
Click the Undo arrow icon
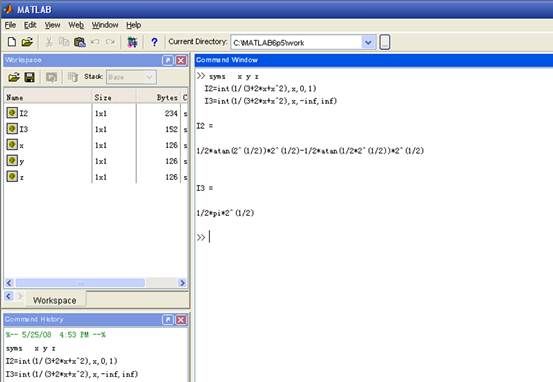tap(95, 42)
